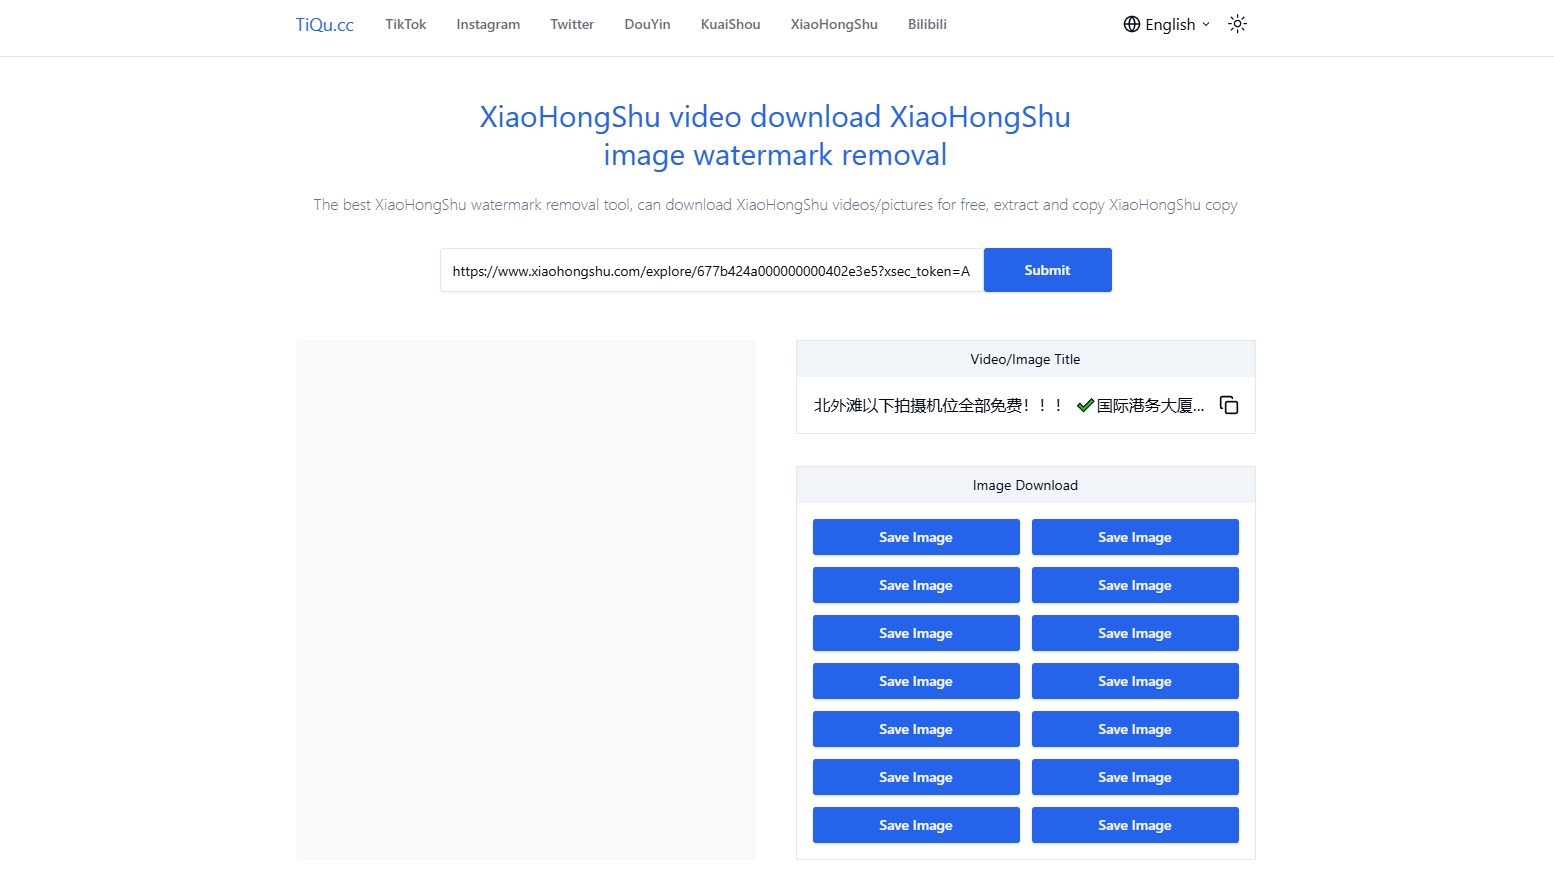Save Image in first row, right column
1554x880 pixels.
tap(1135, 537)
